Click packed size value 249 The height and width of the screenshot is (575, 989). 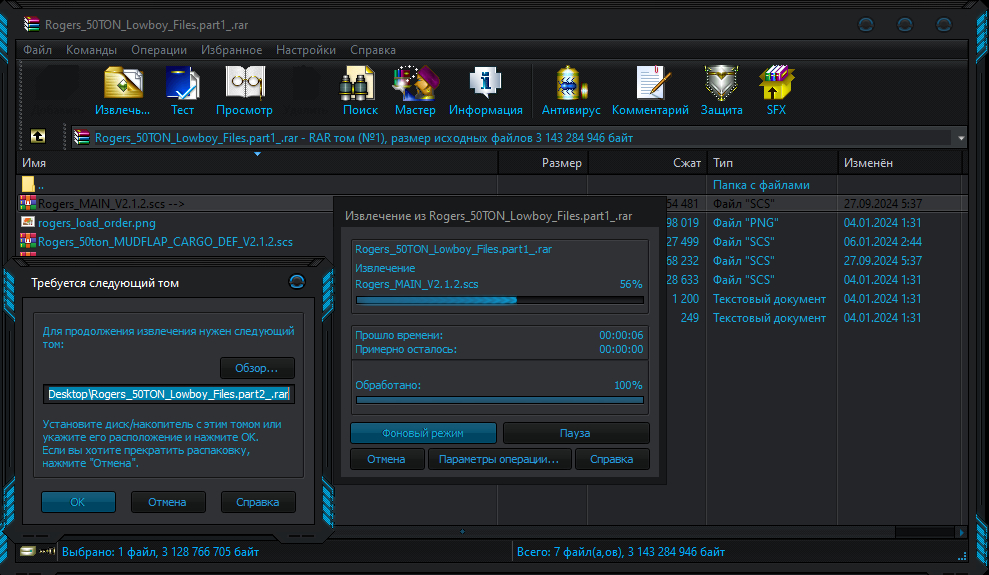click(689, 318)
